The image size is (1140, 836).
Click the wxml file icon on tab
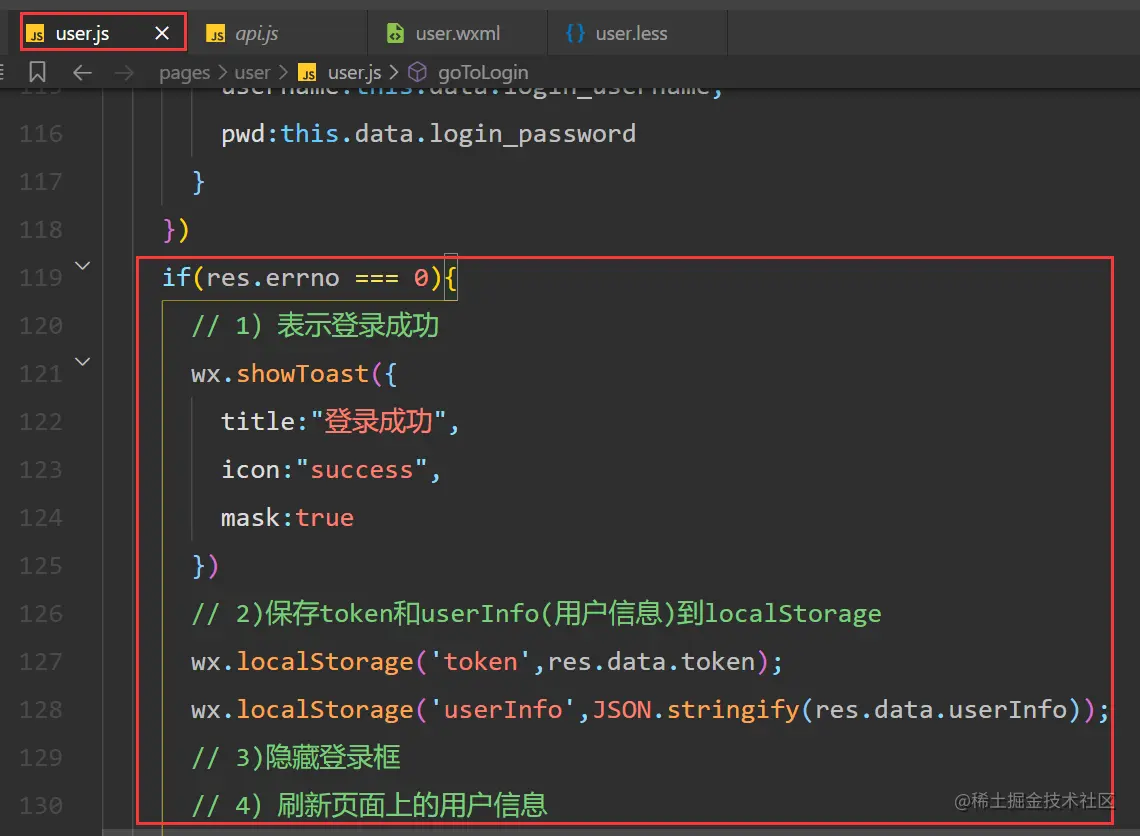point(395,33)
